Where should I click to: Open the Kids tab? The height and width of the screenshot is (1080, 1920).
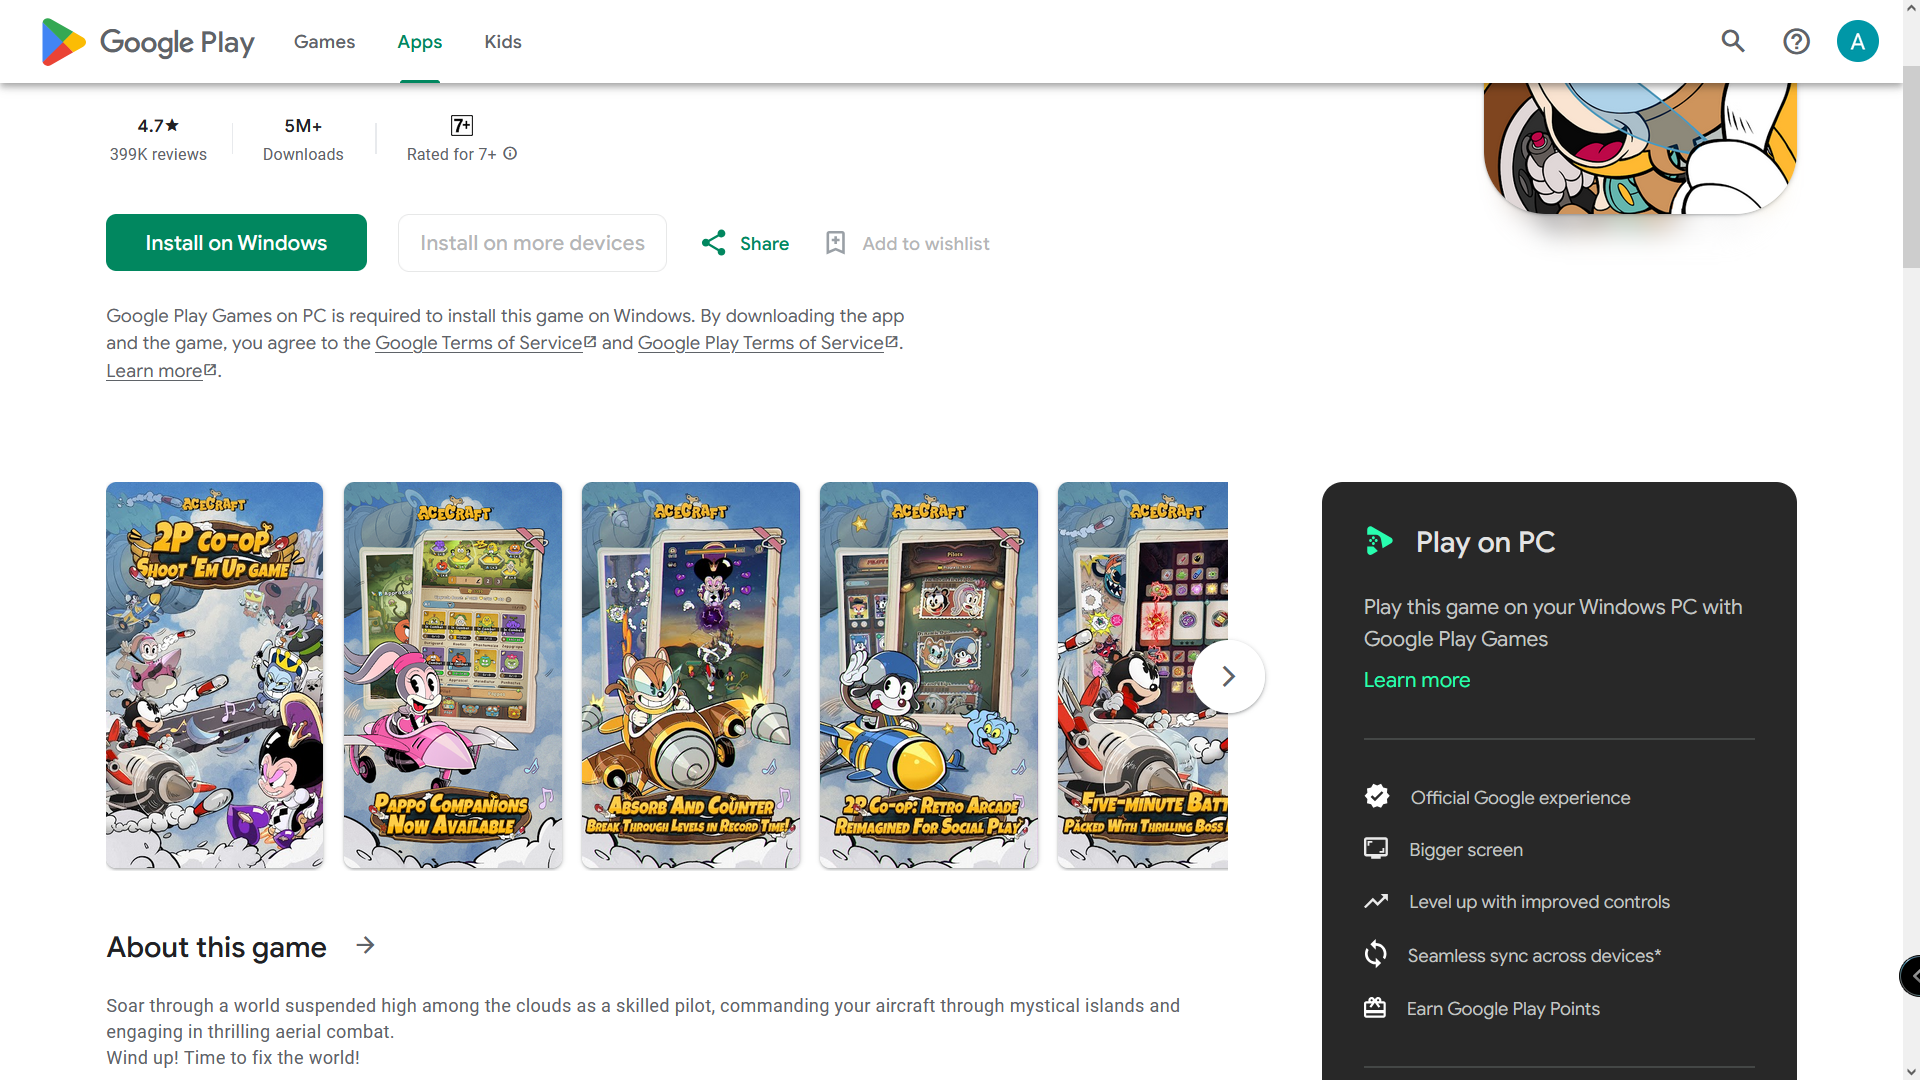[x=503, y=41]
